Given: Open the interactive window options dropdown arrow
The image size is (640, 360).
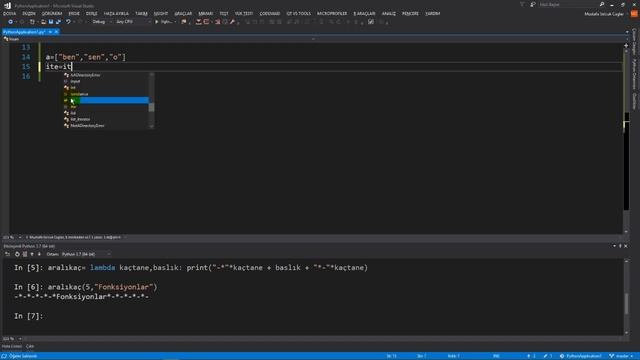Looking at the screenshot, I should click(614, 246).
